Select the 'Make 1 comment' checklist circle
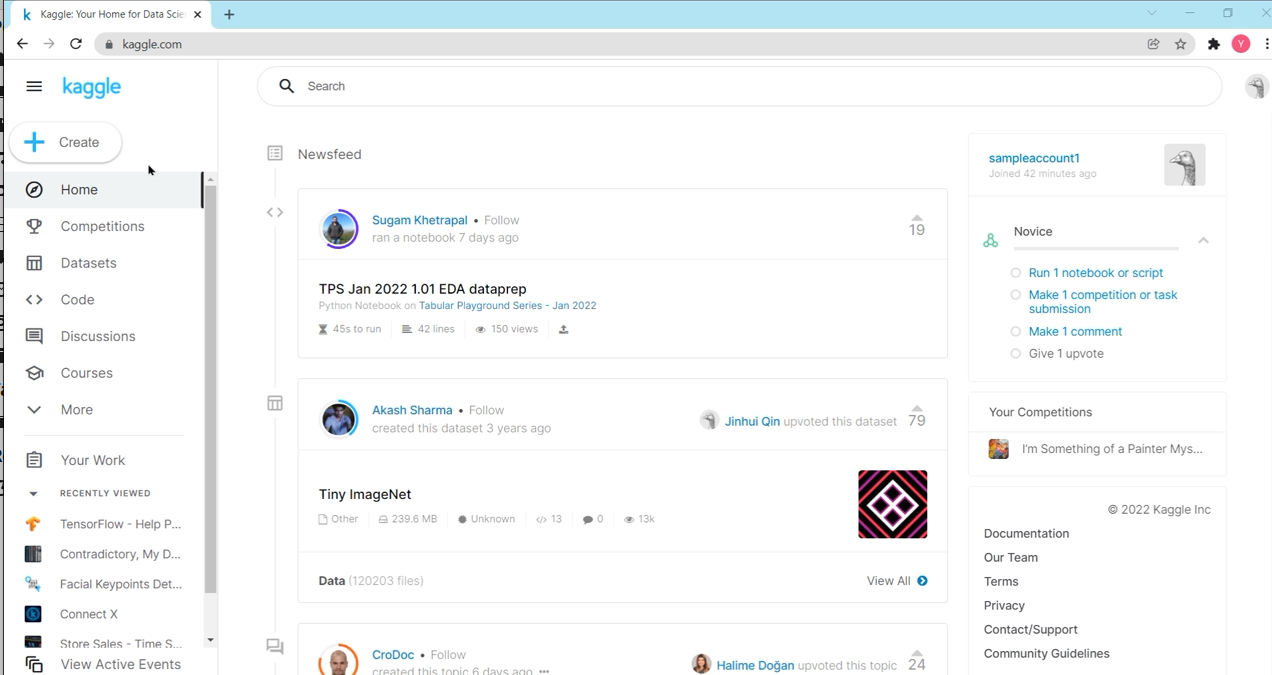Image resolution: width=1272 pixels, height=675 pixels. (1016, 332)
